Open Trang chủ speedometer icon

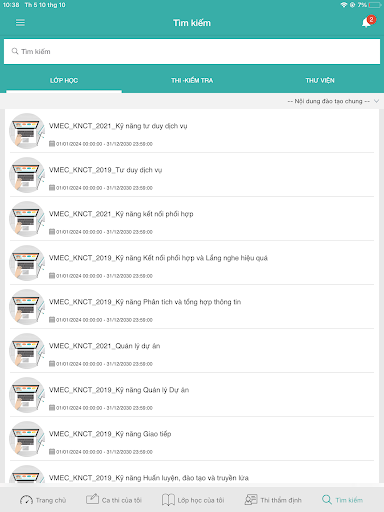(26, 500)
